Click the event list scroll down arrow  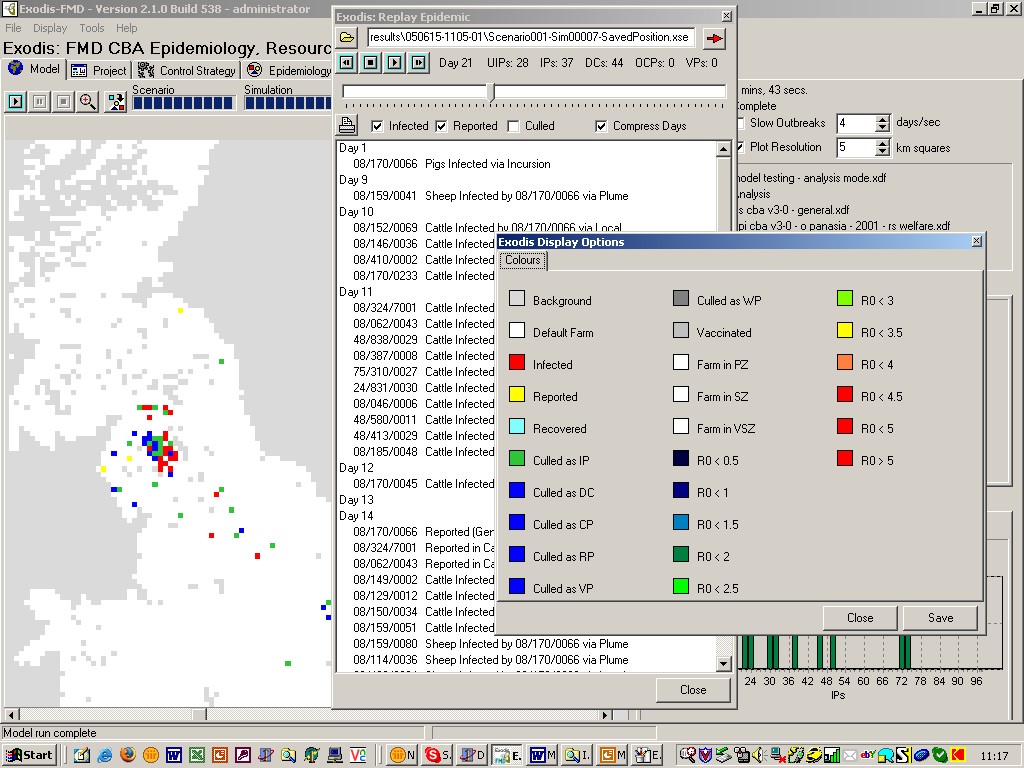[723, 664]
